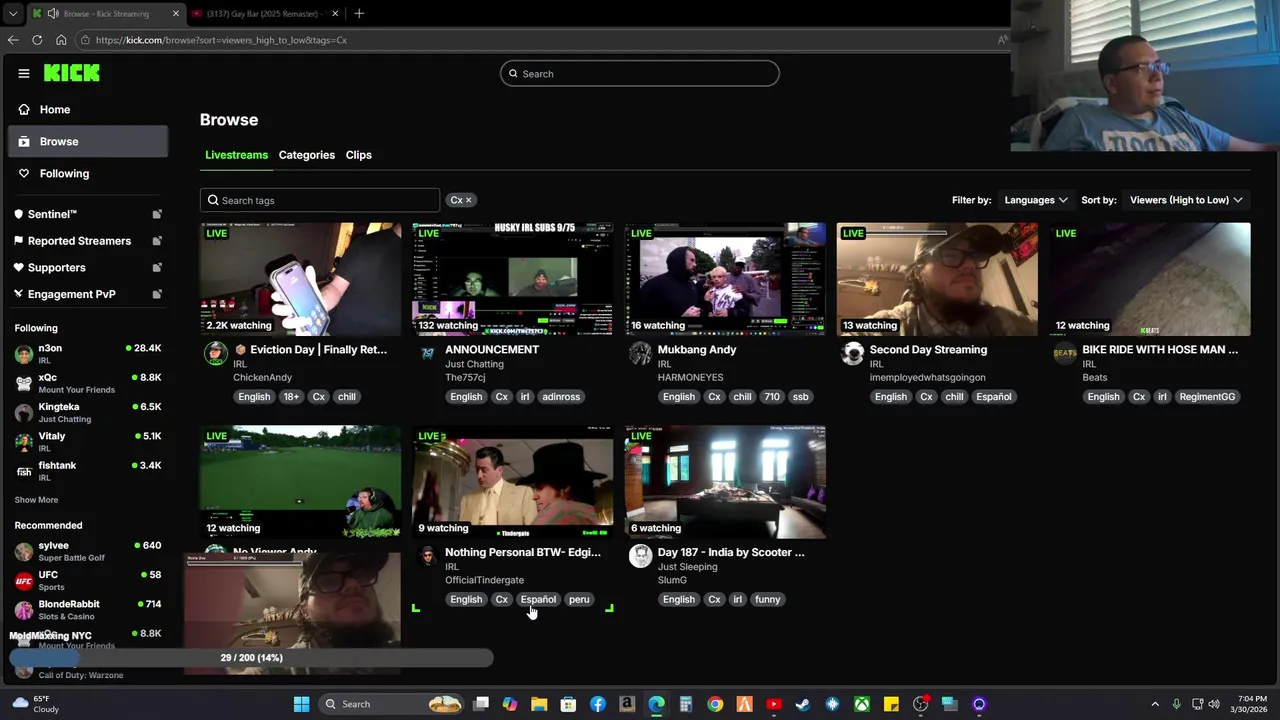
Task: Select the funny tag on Day 187
Action: pyautogui.click(x=768, y=600)
